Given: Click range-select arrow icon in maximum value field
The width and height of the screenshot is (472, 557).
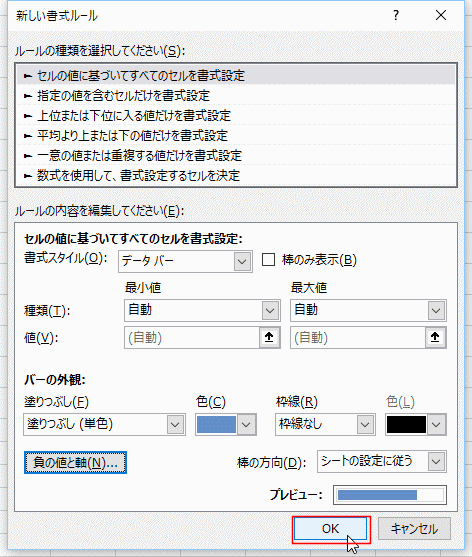Looking at the screenshot, I should 435,337.
